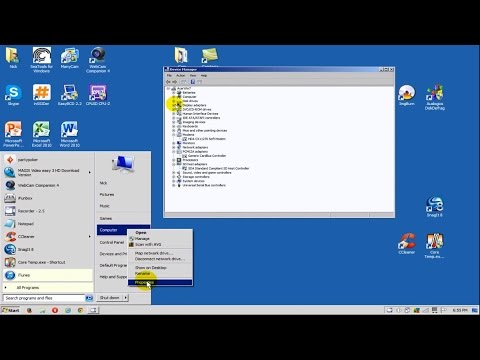
Task: Open CCleaner desktop shortcut on right side
Action: point(407,244)
